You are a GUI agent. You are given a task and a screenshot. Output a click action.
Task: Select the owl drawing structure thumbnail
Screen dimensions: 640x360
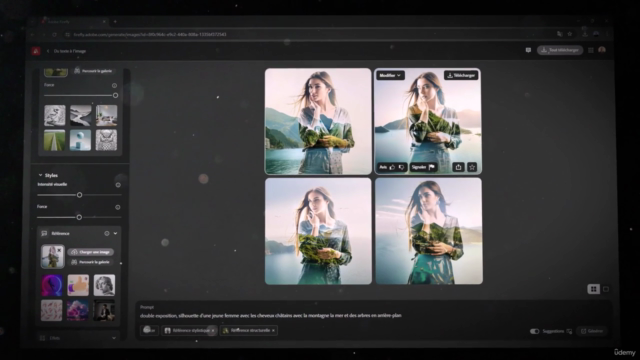pyautogui.click(x=107, y=140)
